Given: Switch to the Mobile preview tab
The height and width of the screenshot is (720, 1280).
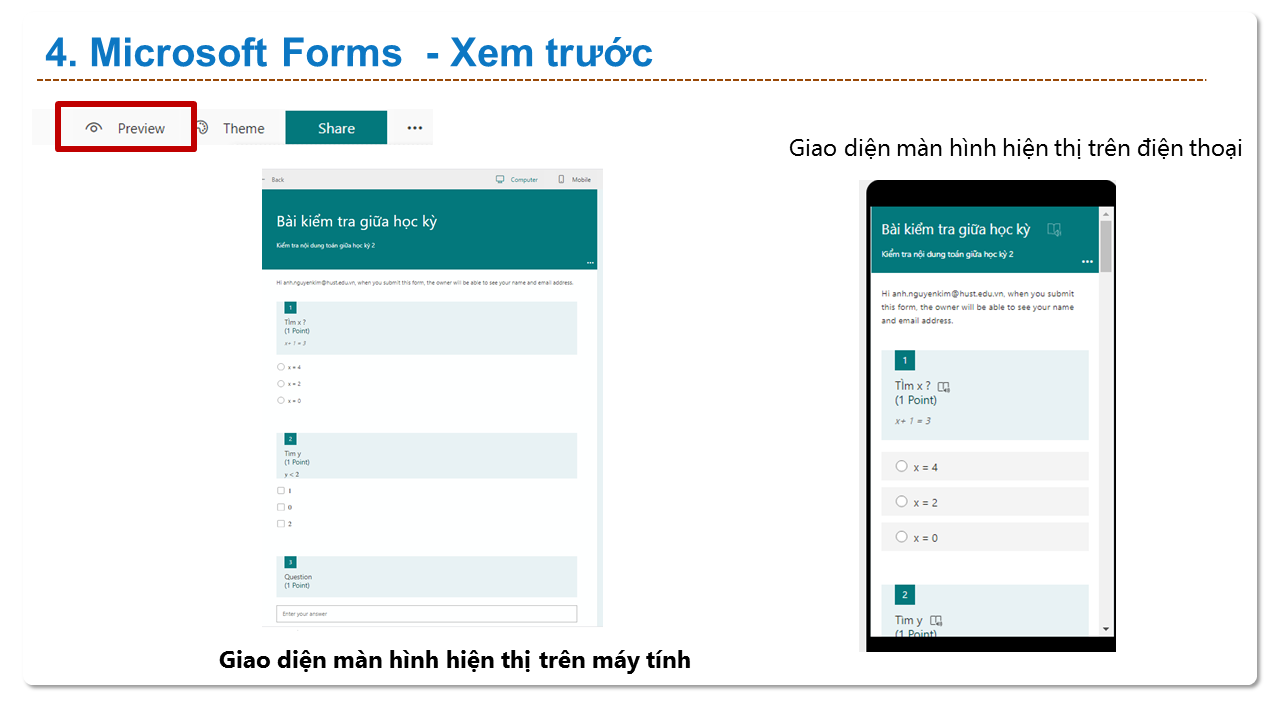Looking at the screenshot, I should click(575, 180).
